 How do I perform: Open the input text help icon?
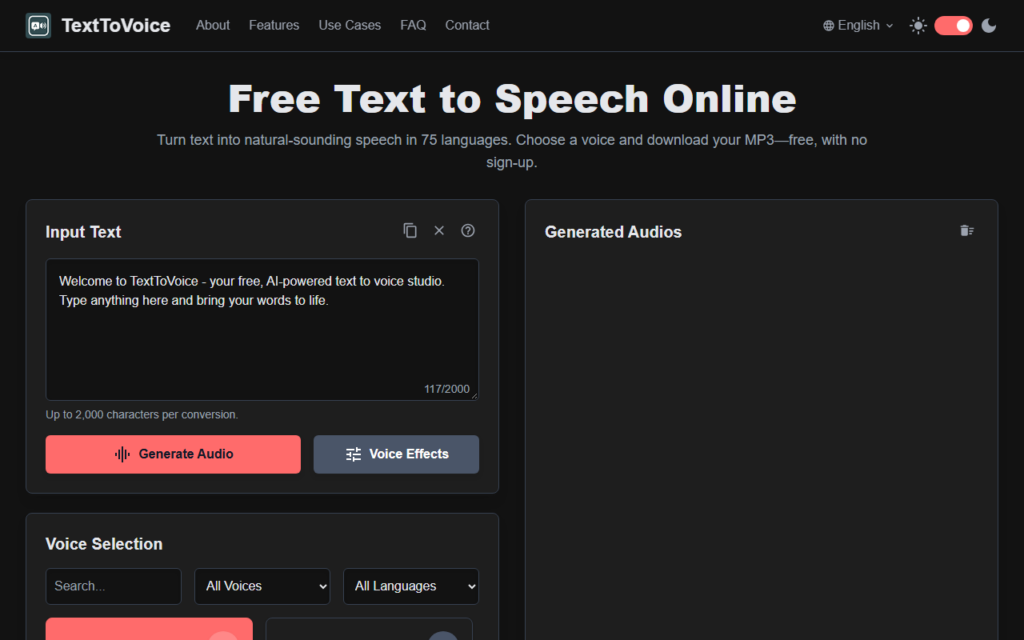(x=468, y=231)
